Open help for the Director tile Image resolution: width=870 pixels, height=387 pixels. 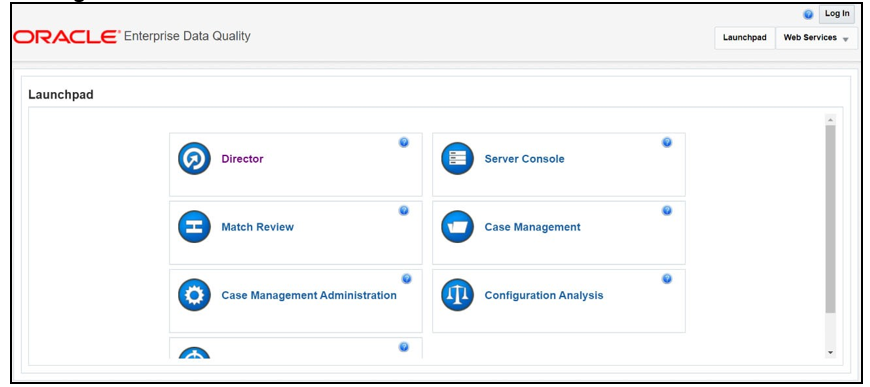404,142
